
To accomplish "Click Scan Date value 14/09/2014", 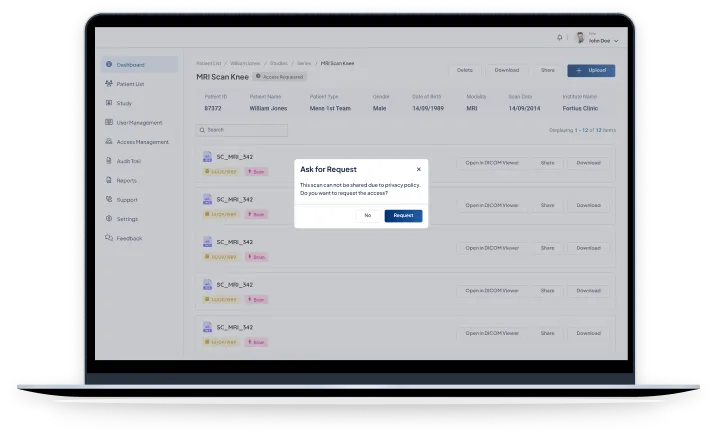I will click(x=524, y=108).
